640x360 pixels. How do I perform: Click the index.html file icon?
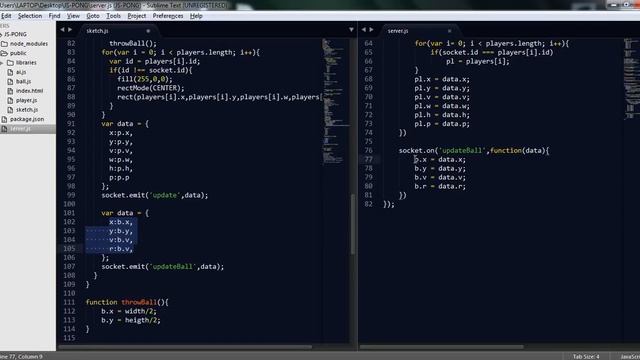tap(10, 91)
